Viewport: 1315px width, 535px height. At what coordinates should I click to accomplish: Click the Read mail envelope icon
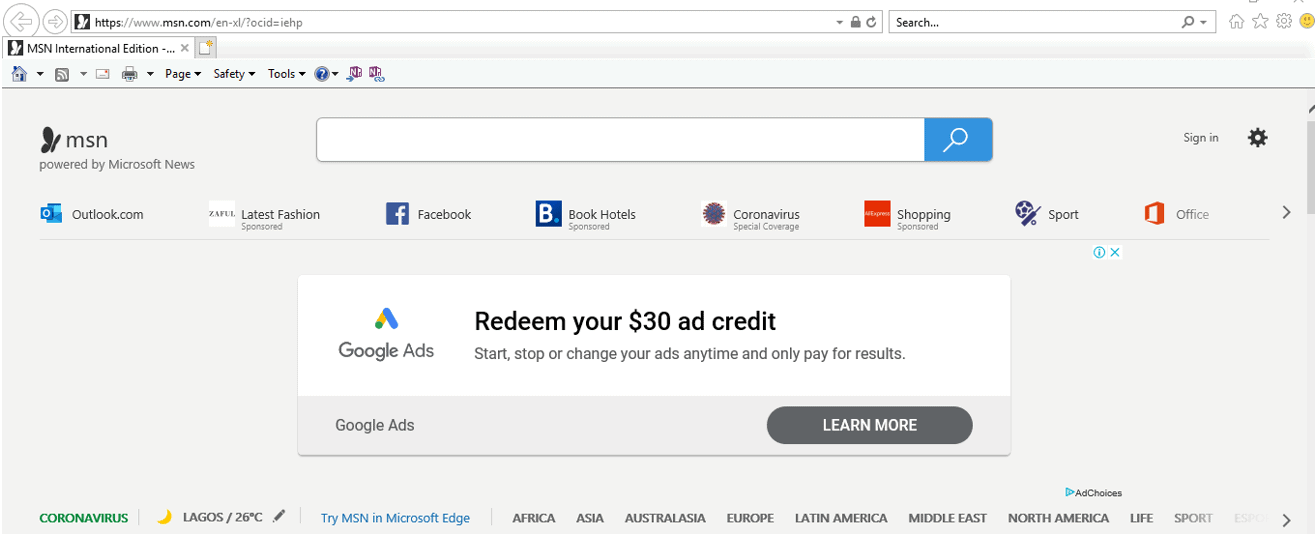click(102, 74)
